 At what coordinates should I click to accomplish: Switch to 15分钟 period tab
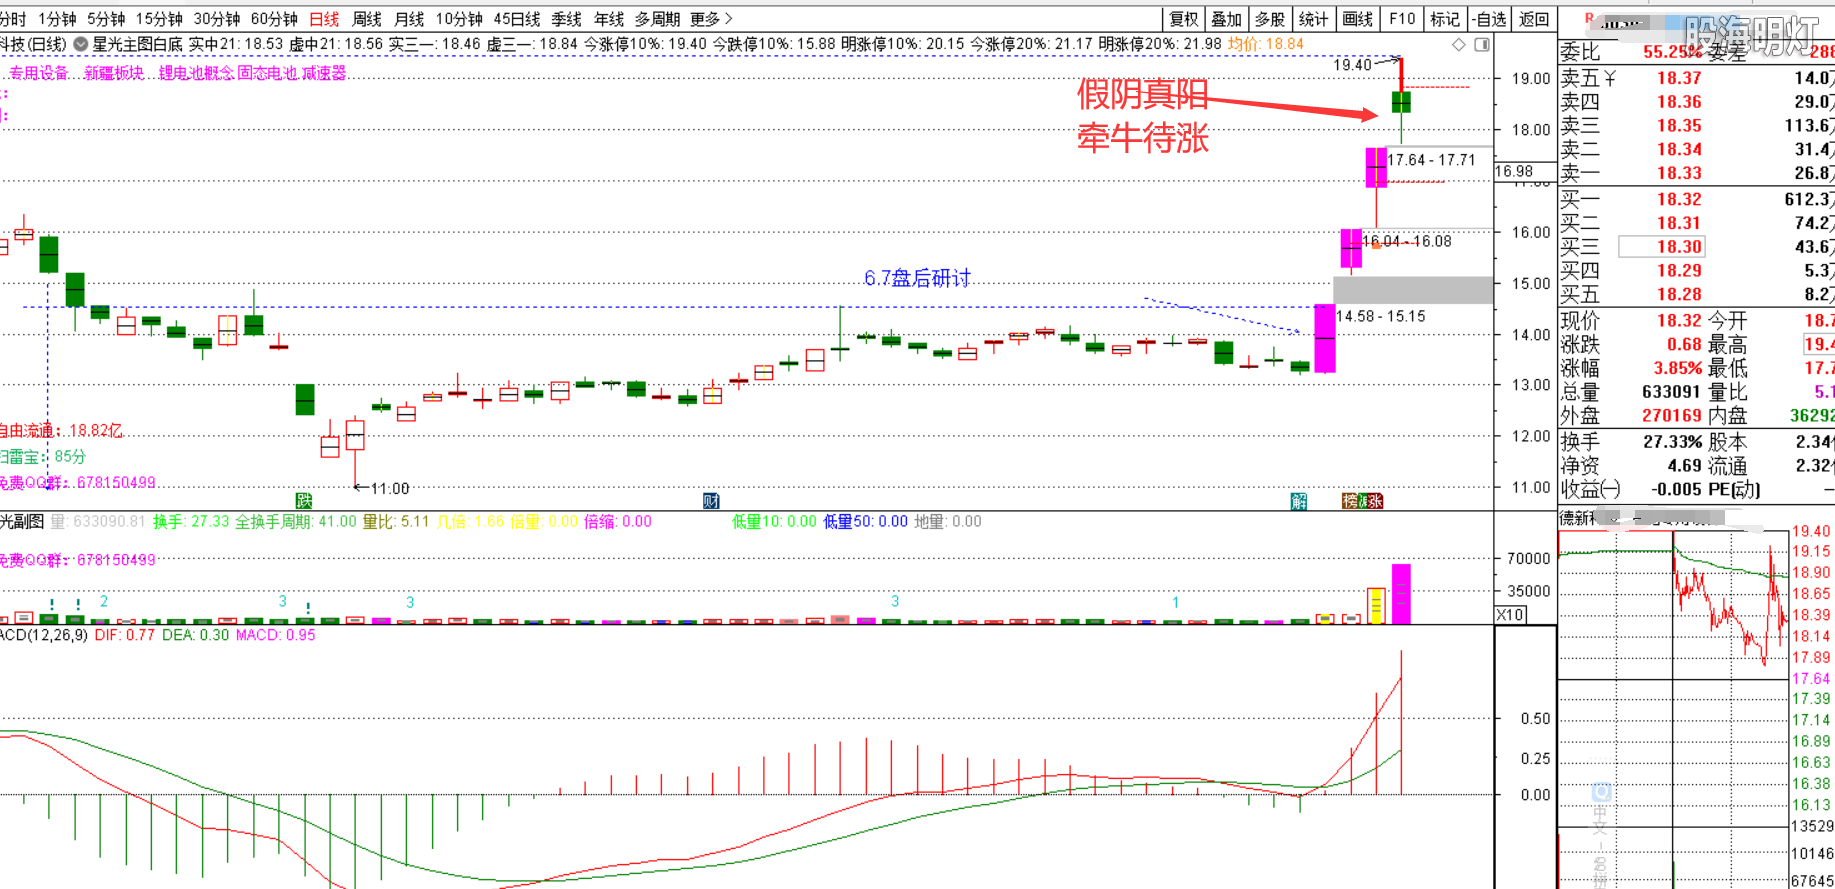(159, 19)
